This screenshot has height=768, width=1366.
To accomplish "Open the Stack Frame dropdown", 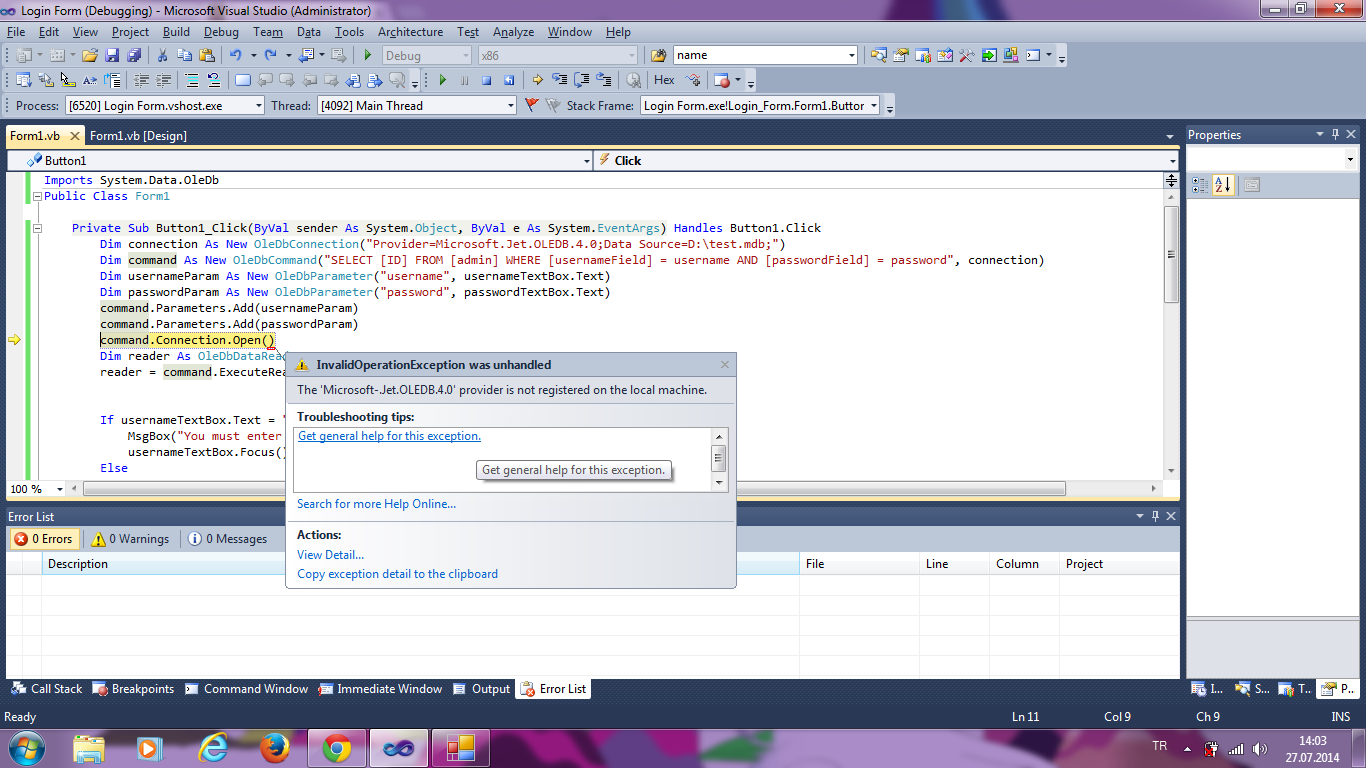I will (x=873, y=105).
